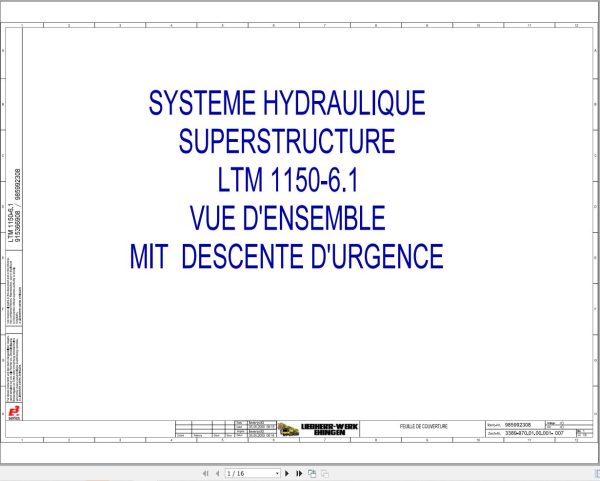The image size is (600, 481).
Task: Click the 'MIT DESCENTE D'URGENCE' text line
Action: (287, 256)
